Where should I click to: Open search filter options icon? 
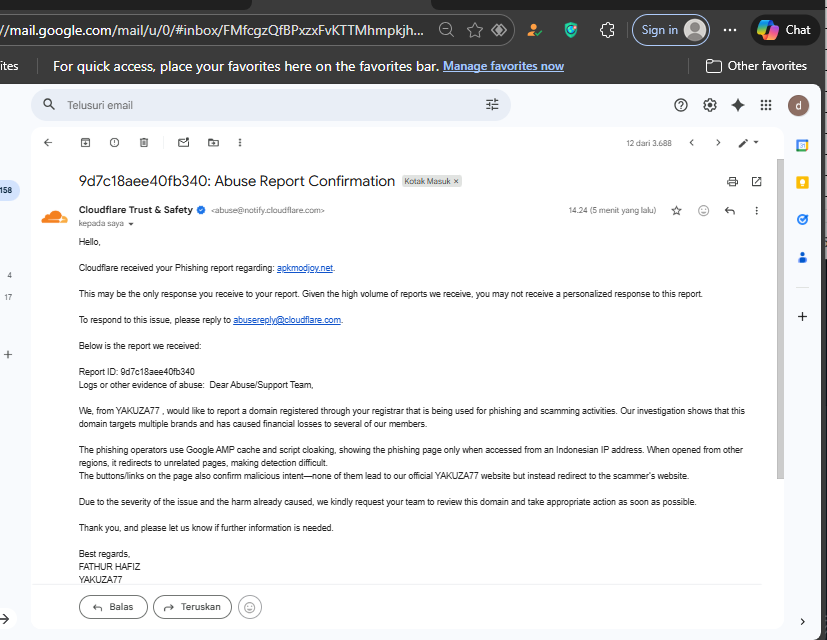(x=492, y=105)
